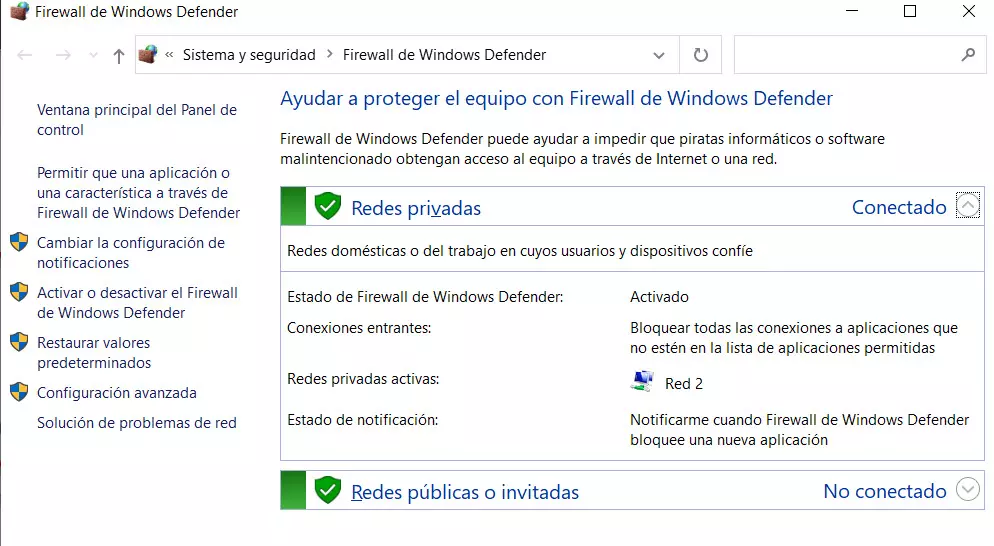Expand the Redes públicas o invitadas section
The image size is (994, 546).
(x=967, y=490)
